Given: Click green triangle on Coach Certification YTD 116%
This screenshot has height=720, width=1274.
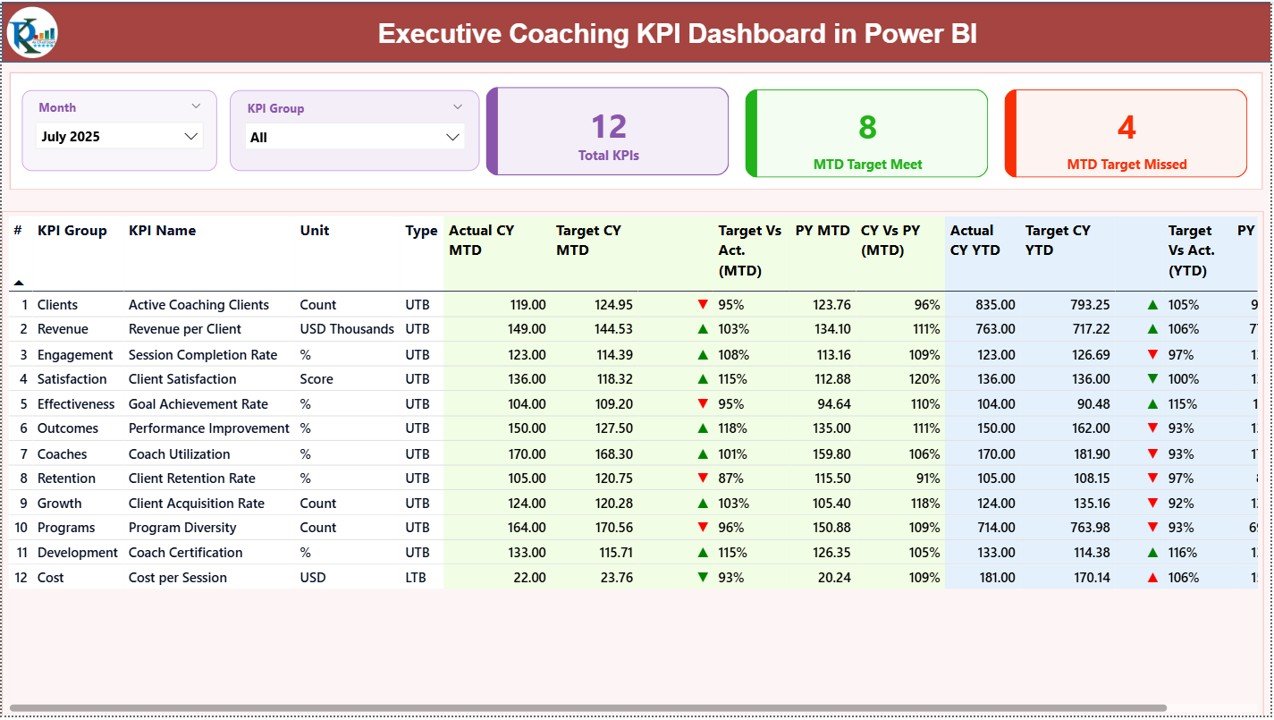Looking at the screenshot, I should click(1152, 552).
